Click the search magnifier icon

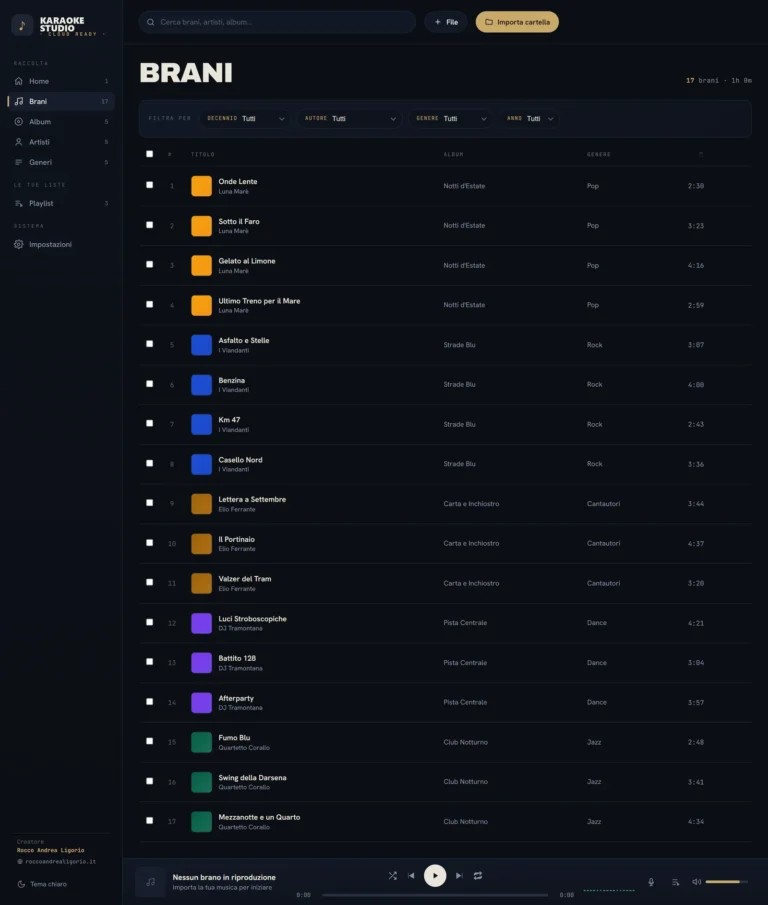tap(151, 22)
